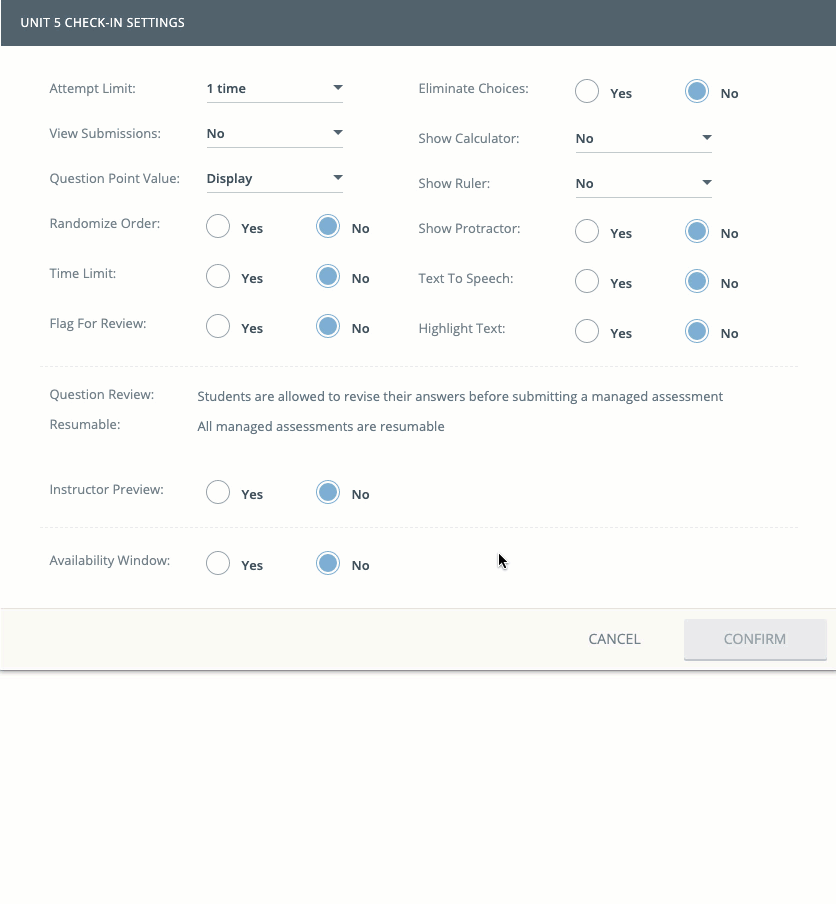
Task: Open the Attempt Limit dropdown
Action: tap(274, 89)
